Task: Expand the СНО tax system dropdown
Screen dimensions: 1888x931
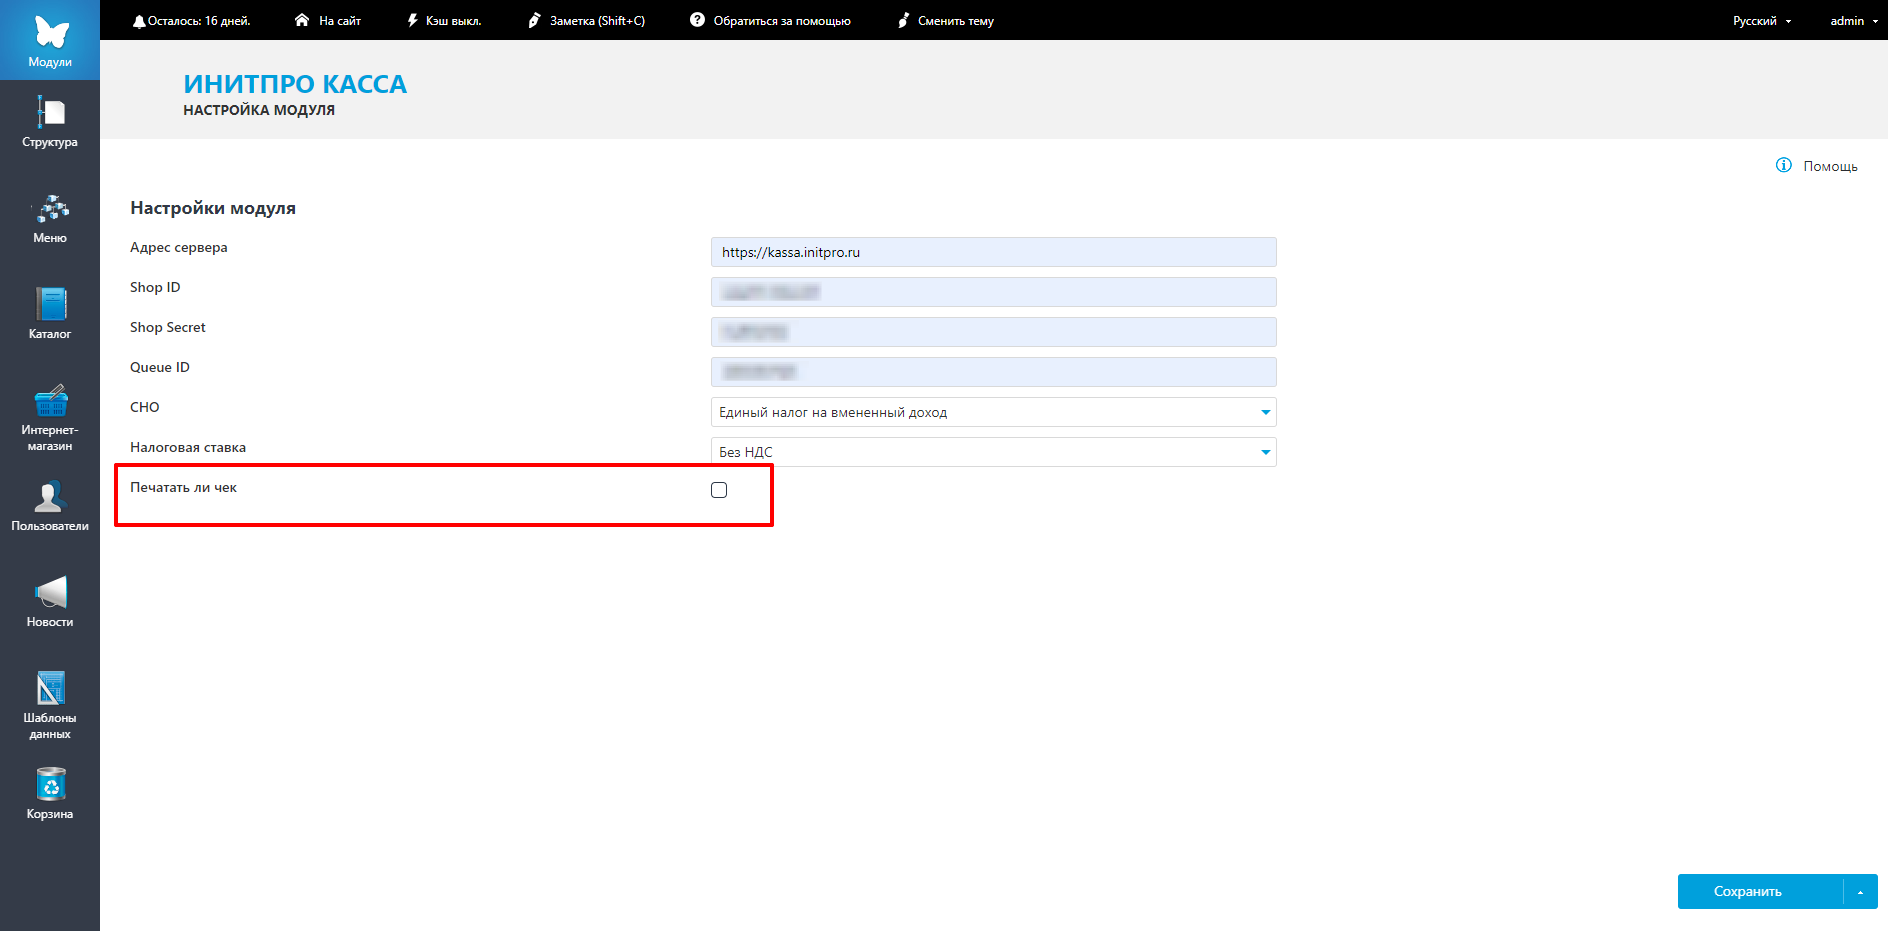Action: click(x=994, y=412)
